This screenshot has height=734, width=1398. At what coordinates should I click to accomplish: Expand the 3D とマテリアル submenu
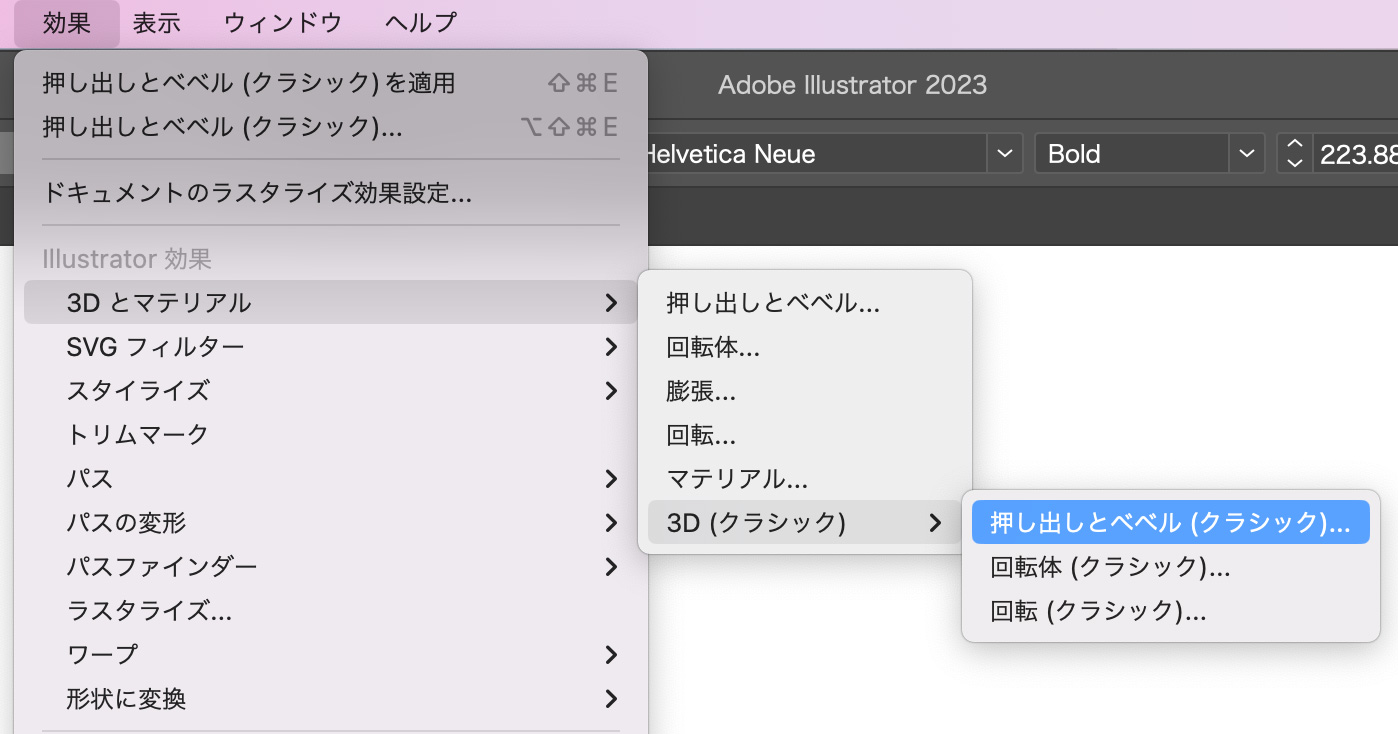pyautogui.click(x=331, y=302)
